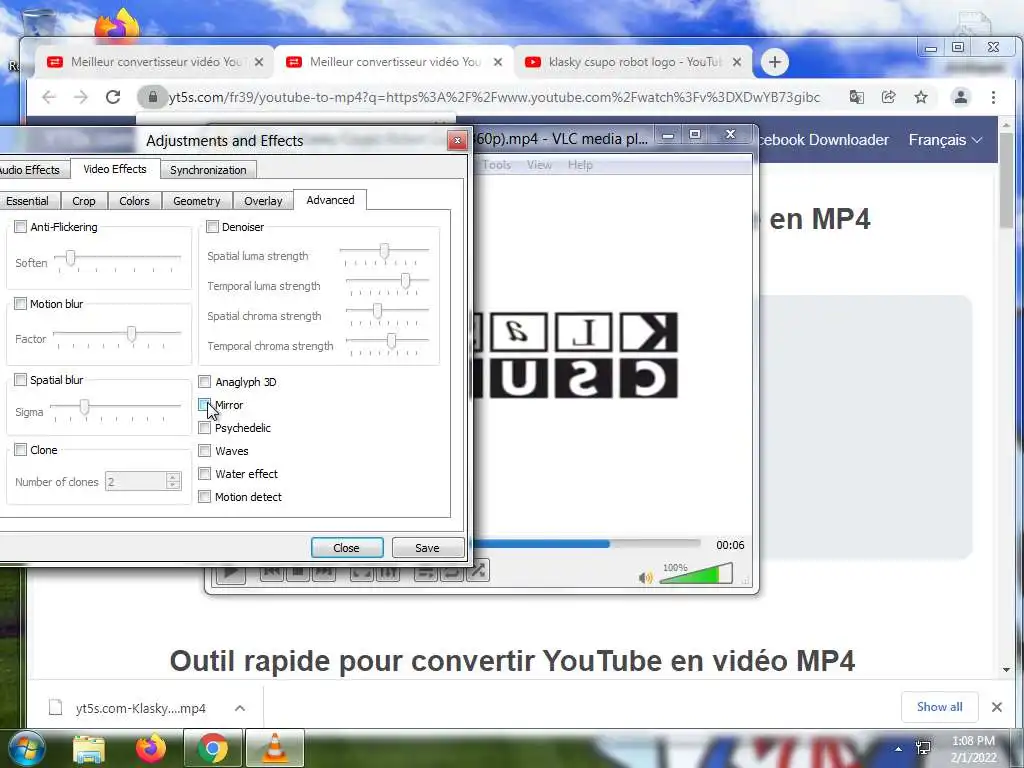Select Advanced tab
The width and height of the screenshot is (1024, 768).
330,200
